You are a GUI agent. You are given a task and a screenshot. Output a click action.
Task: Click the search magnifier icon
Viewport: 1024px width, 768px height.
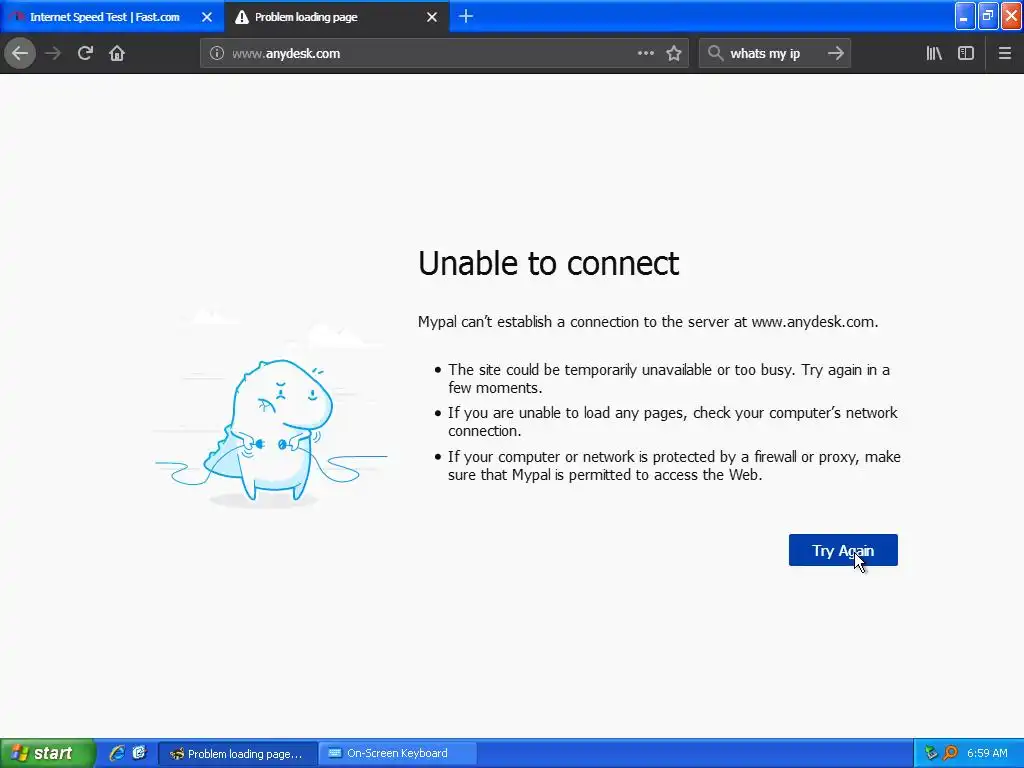click(x=716, y=54)
